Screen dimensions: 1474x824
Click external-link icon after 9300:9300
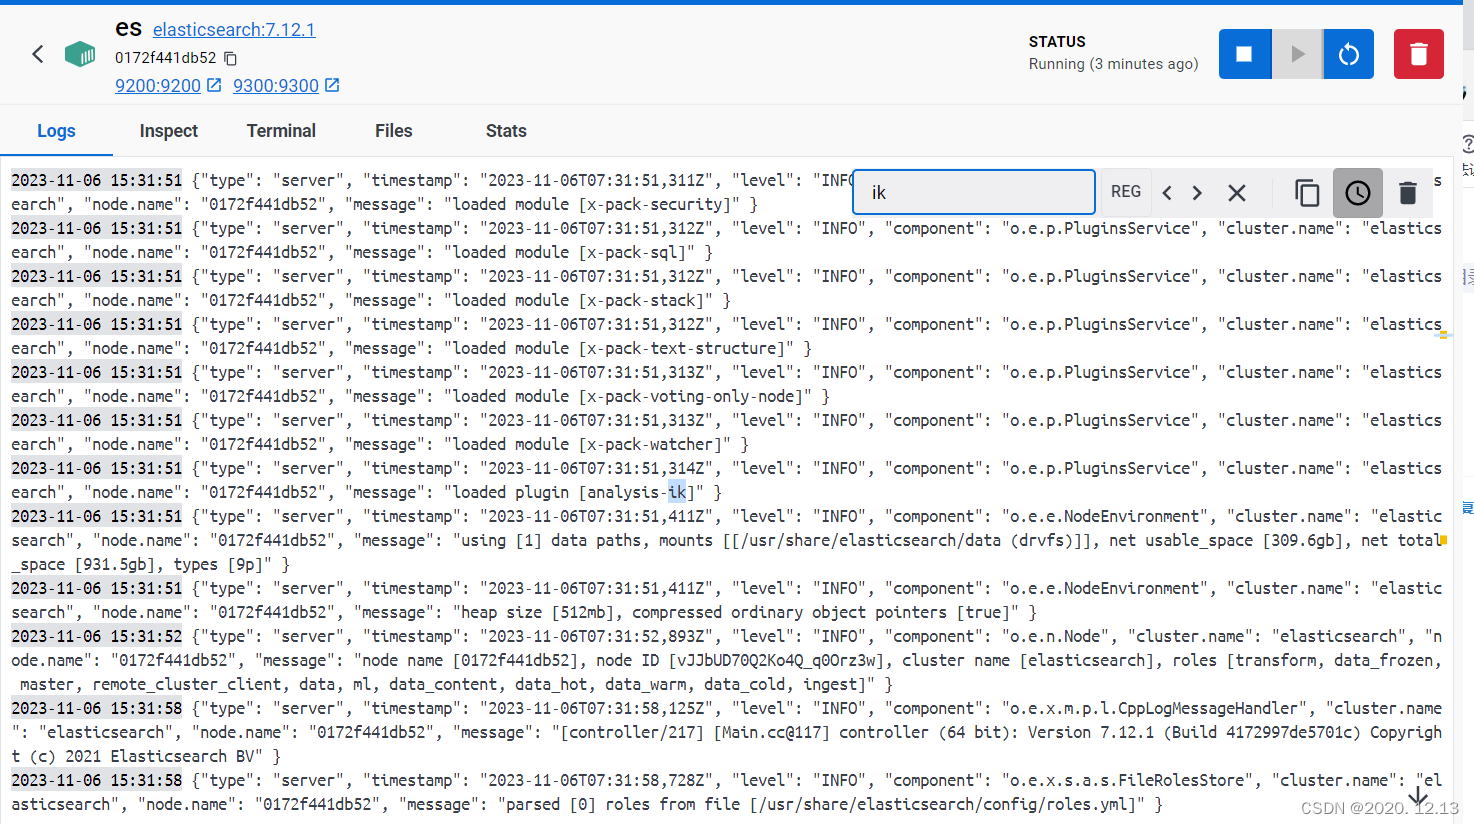(x=332, y=85)
